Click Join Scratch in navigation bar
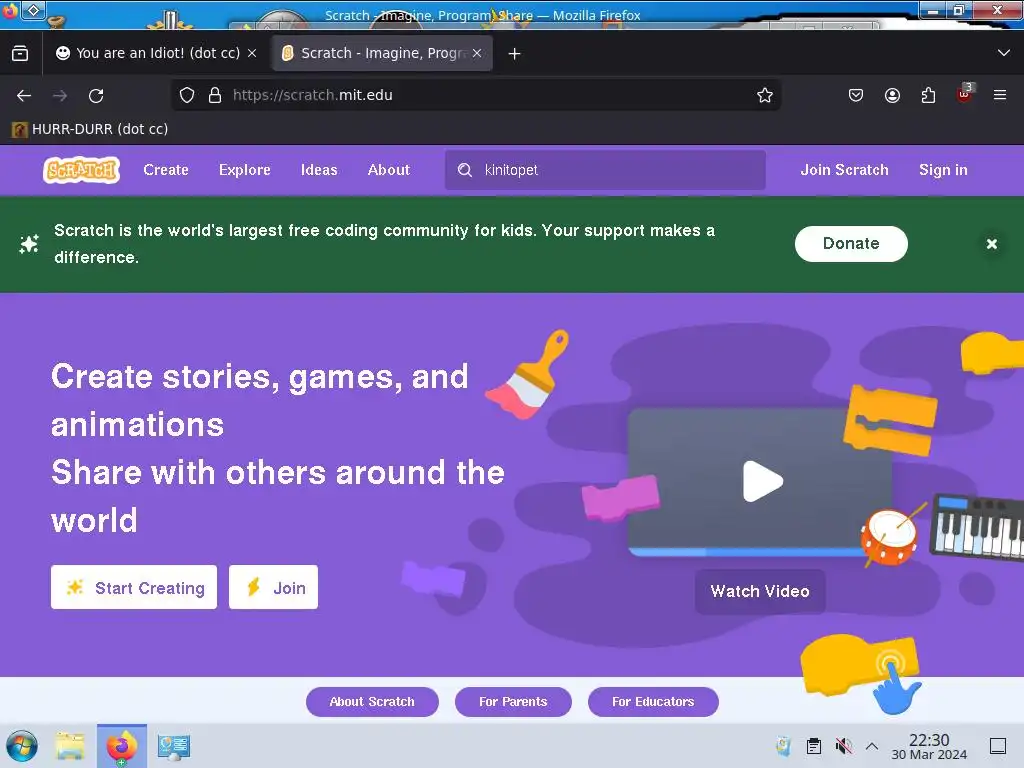Screen dimensions: 1024x768 [x=844, y=170]
